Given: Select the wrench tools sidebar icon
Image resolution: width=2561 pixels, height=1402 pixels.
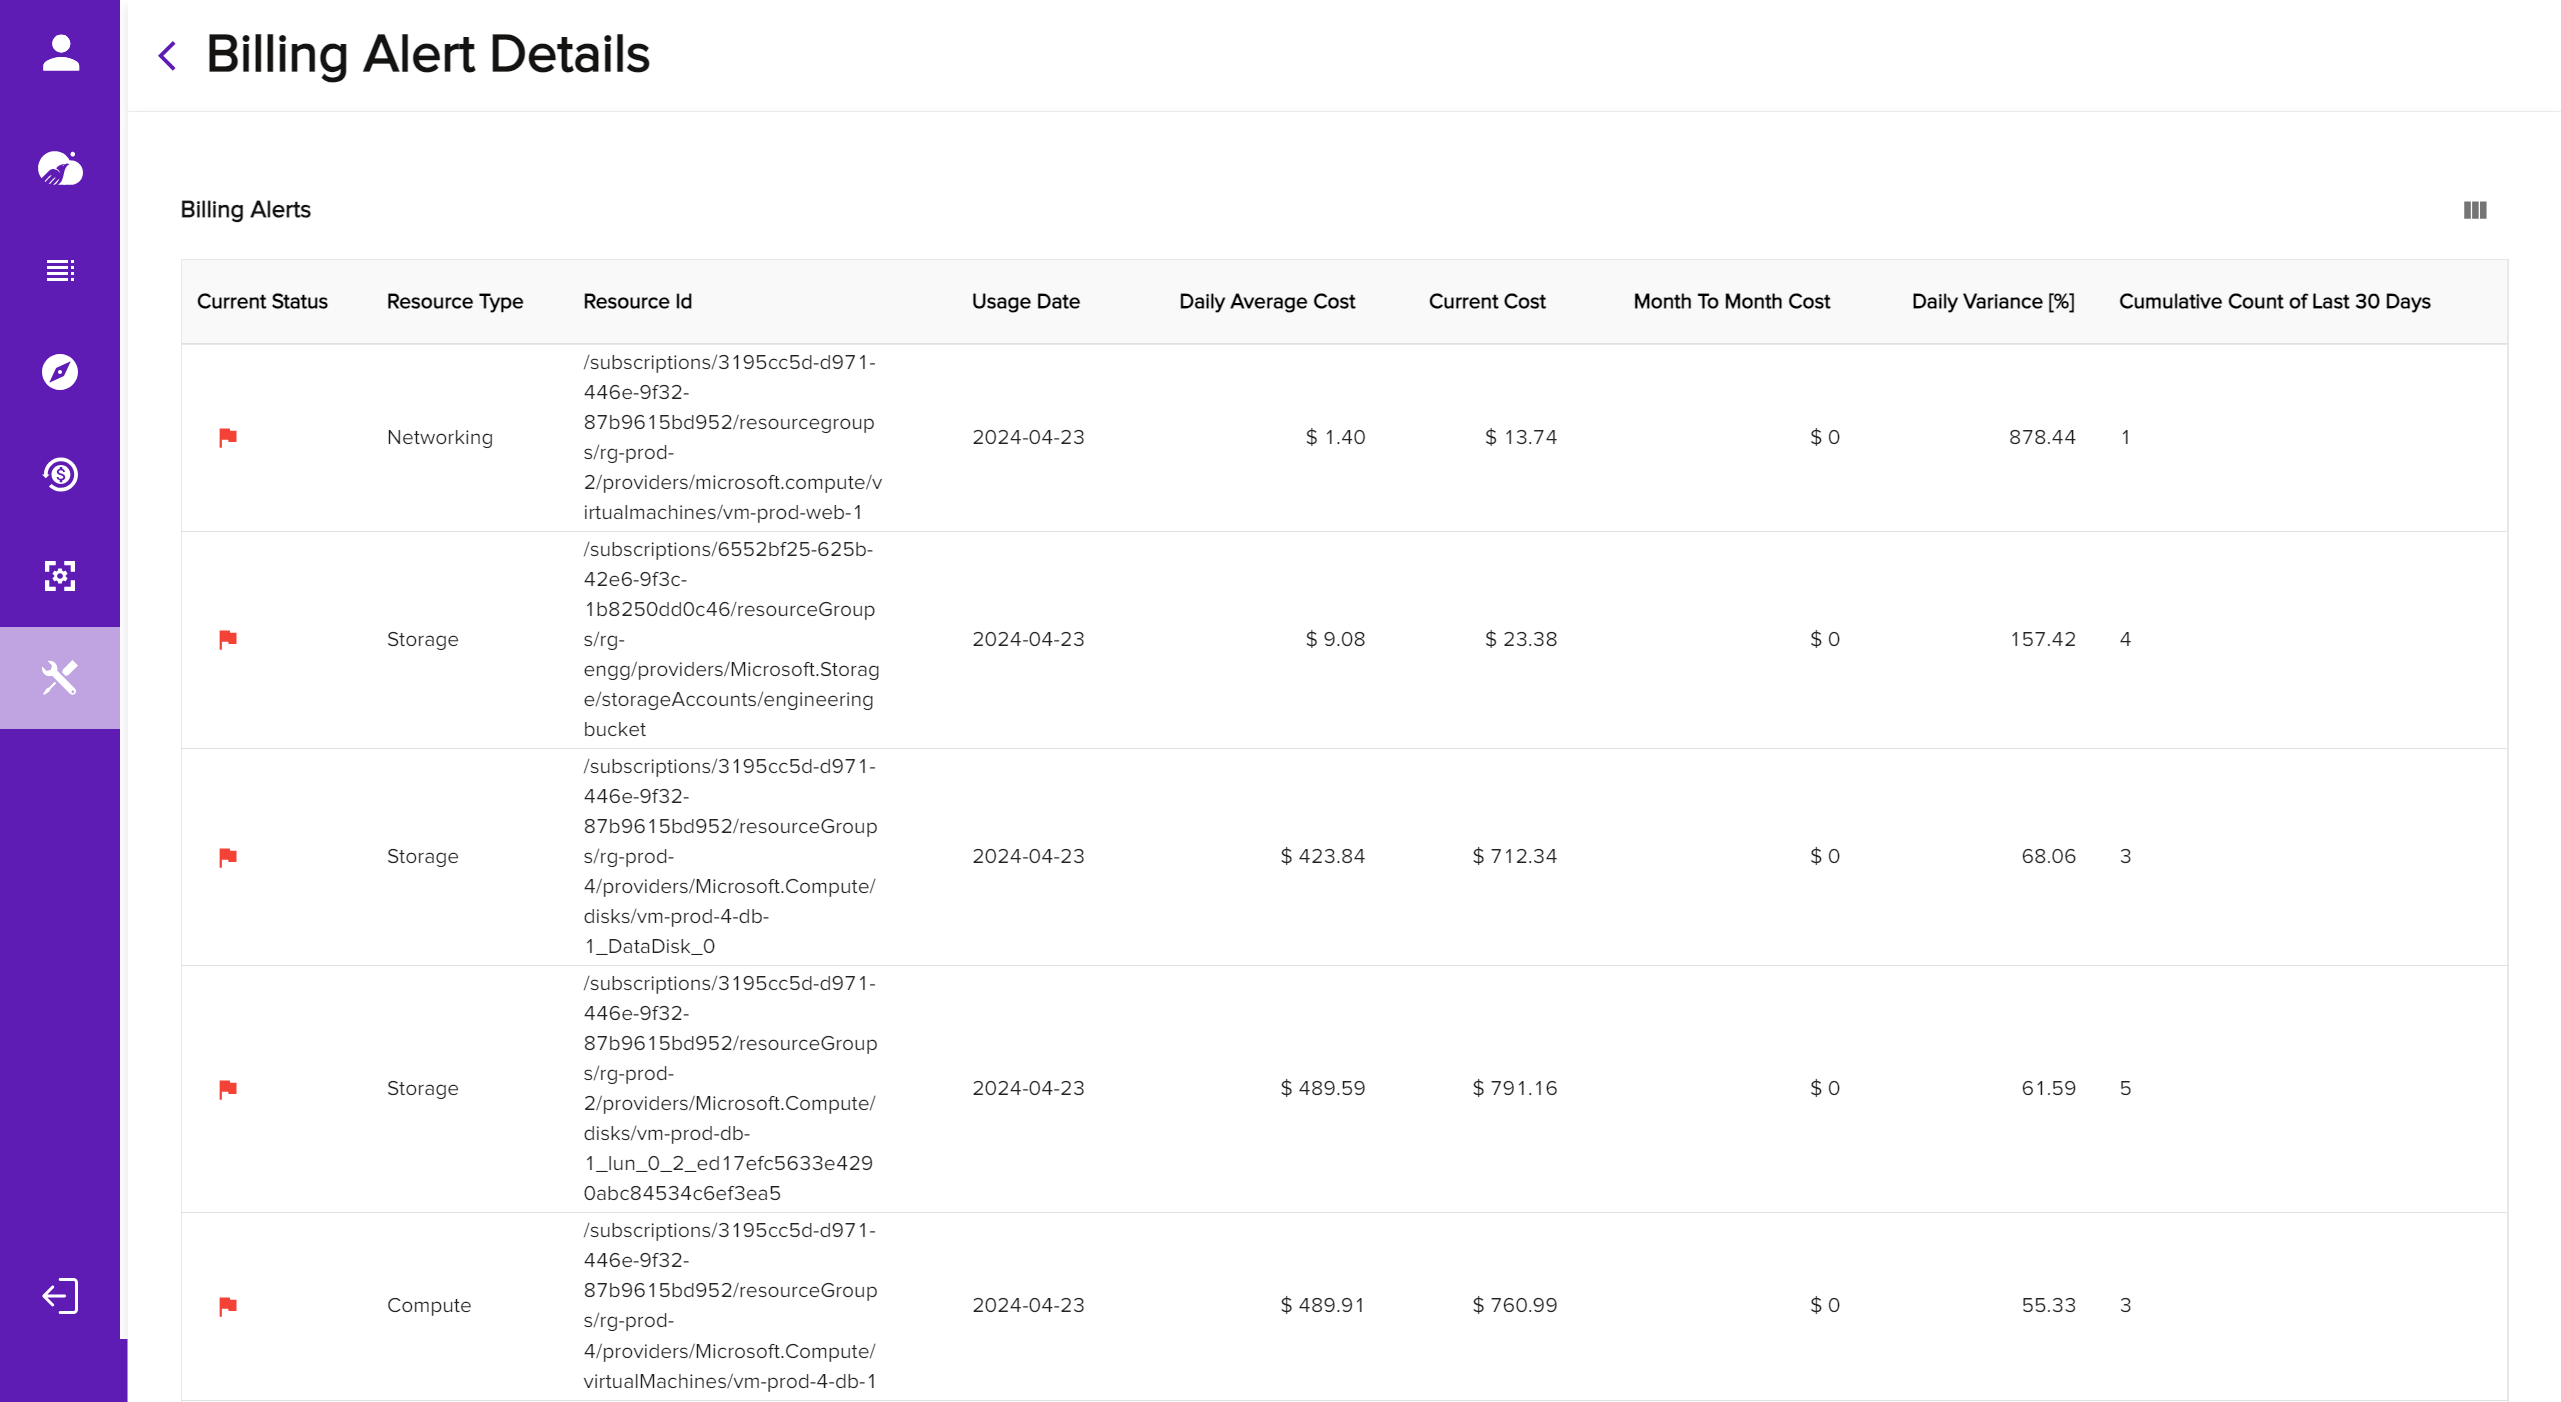Looking at the screenshot, I should coord(60,678).
